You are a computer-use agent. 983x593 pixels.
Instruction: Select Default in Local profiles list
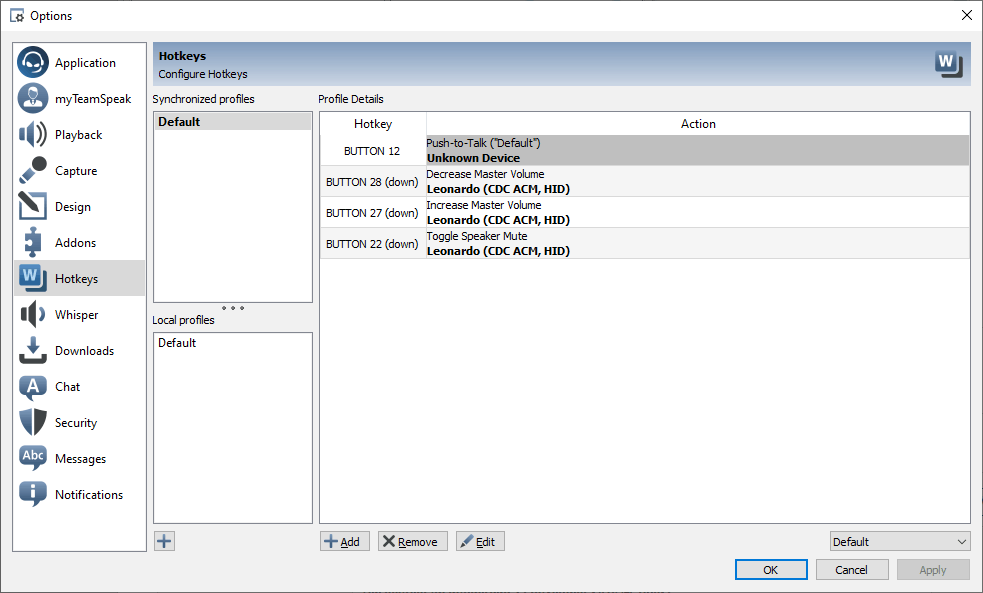pos(233,343)
